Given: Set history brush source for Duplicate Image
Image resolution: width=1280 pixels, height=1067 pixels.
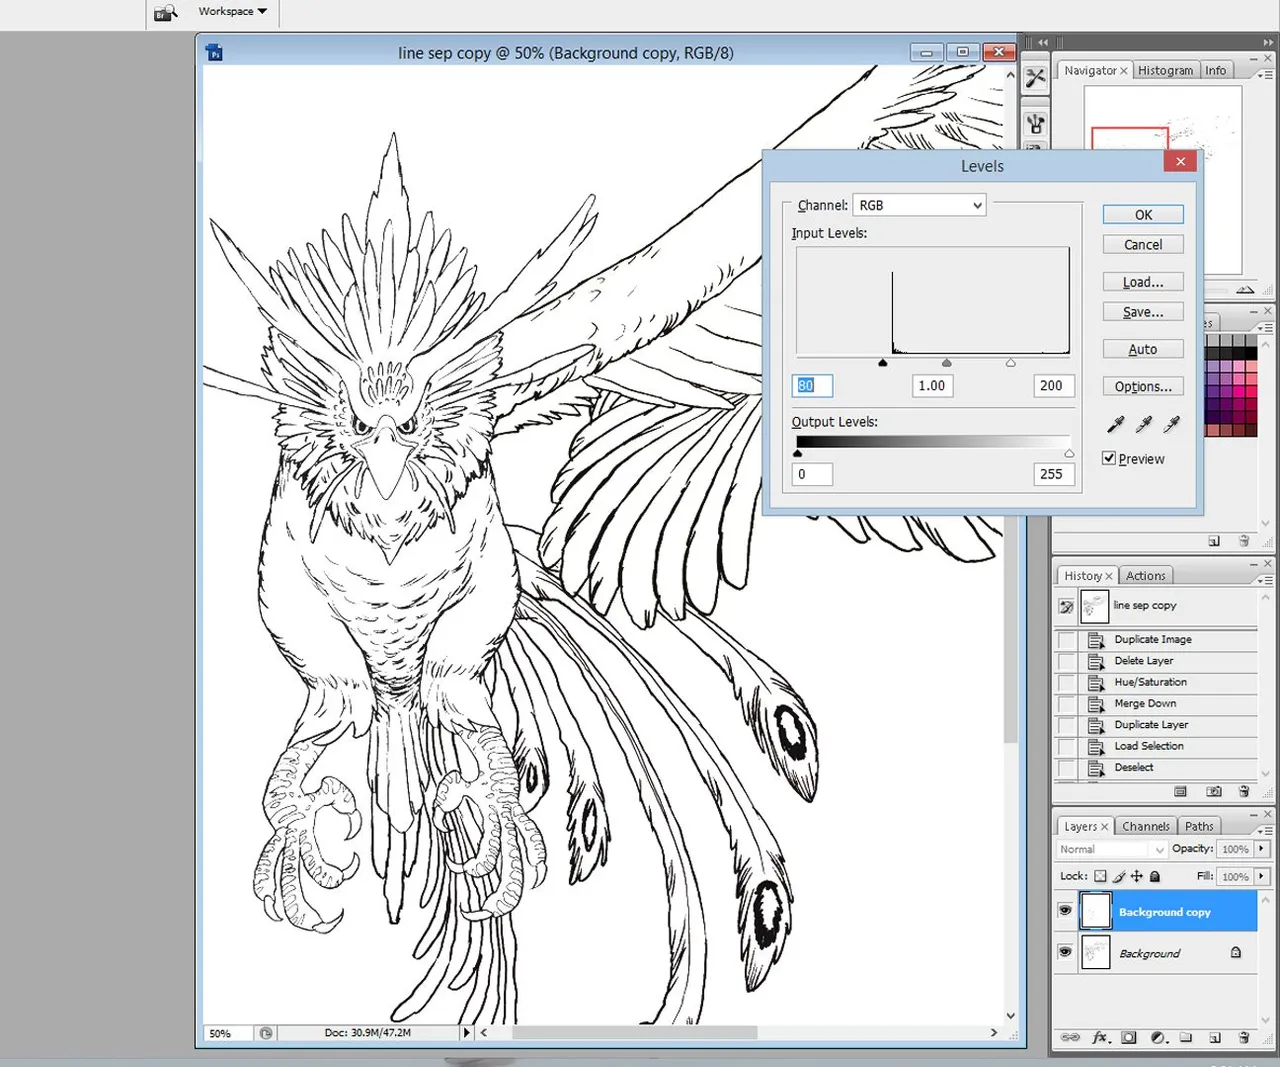Looking at the screenshot, I should (x=1067, y=640).
